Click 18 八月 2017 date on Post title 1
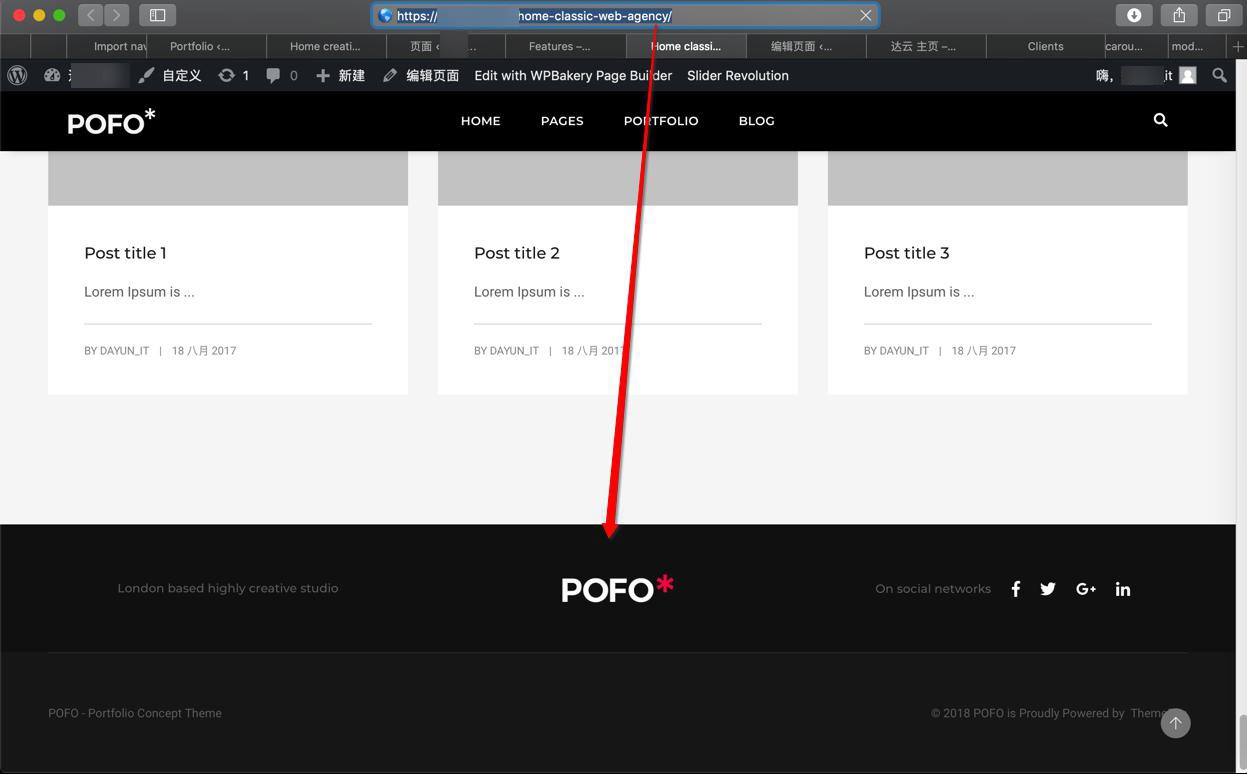This screenshot has height=774, width=1247. pyautogui.click(x=204, y=351)
